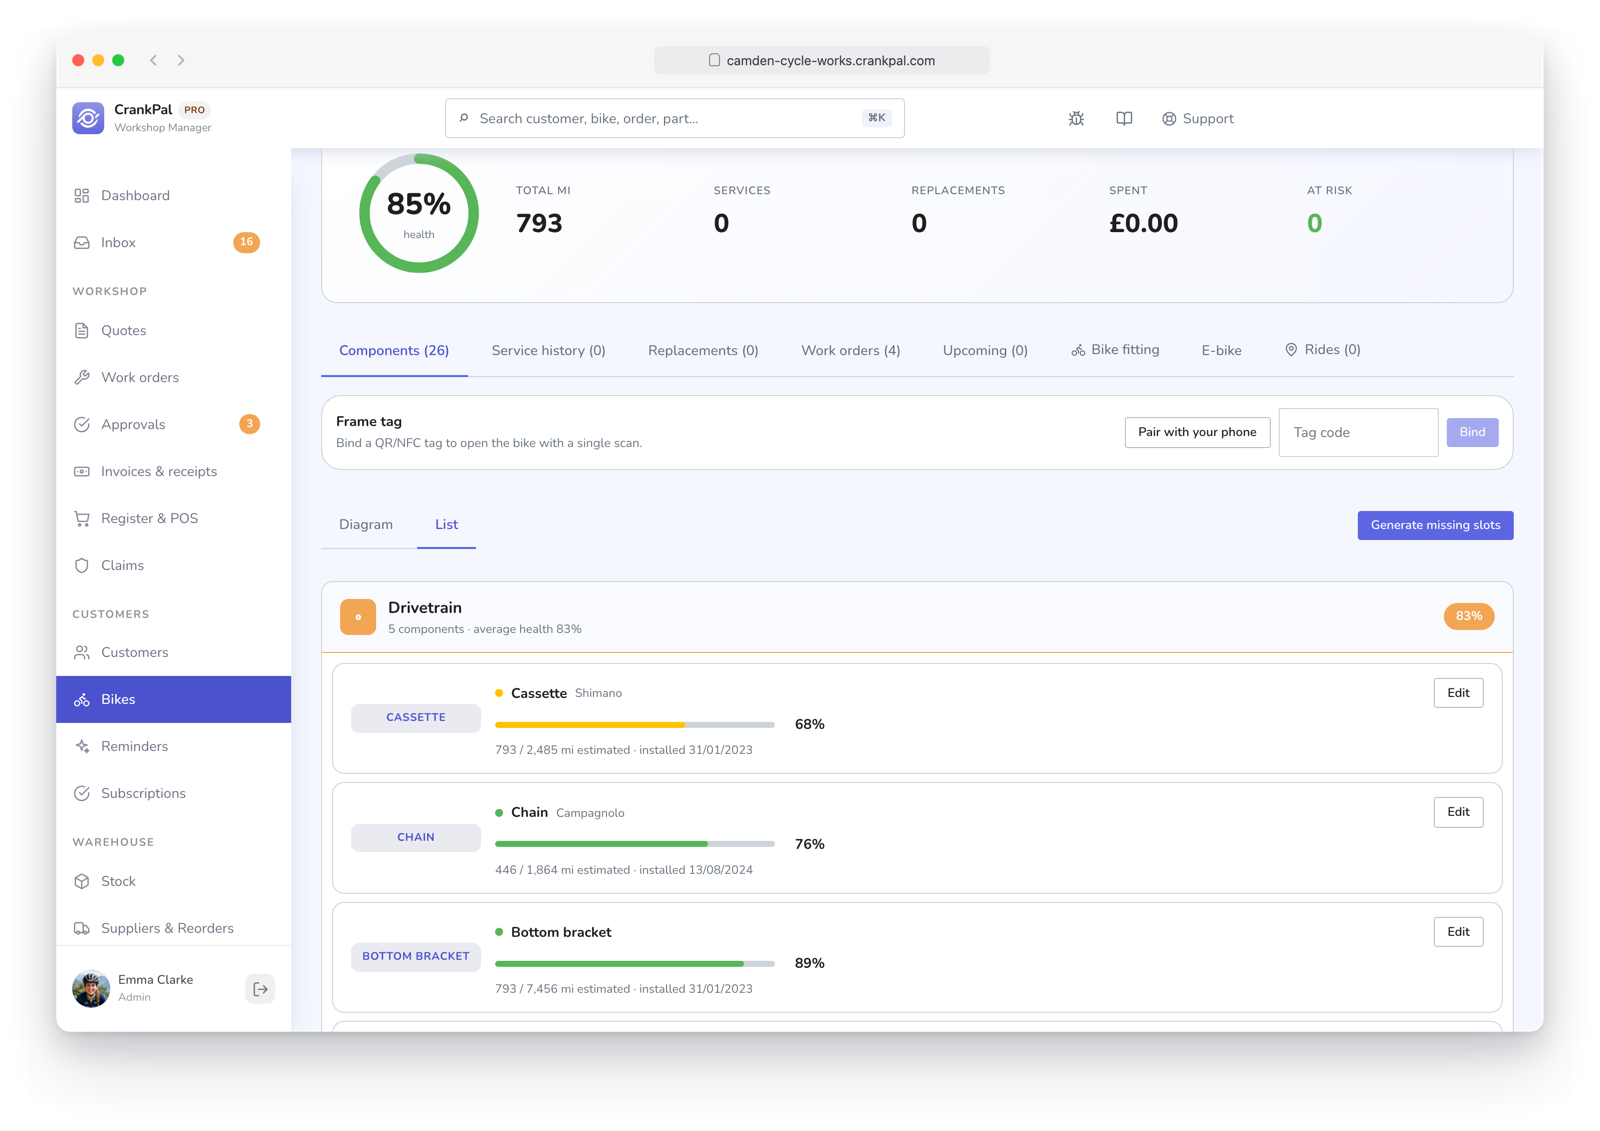The height and width of the screenshot is (1131, 1600).
Task: Open Work orders (4) tab
Action: tap(851, 351)
